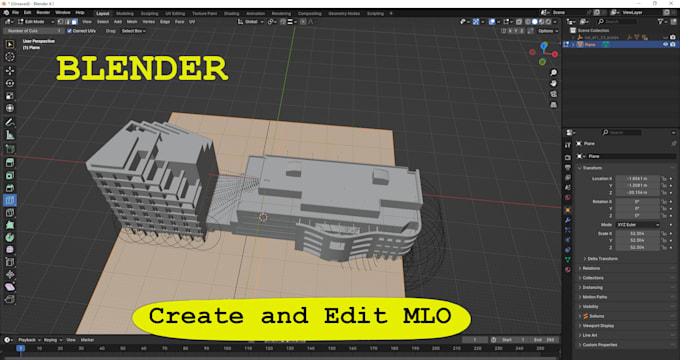Select the active Loop Cut tool

[10, 200]
